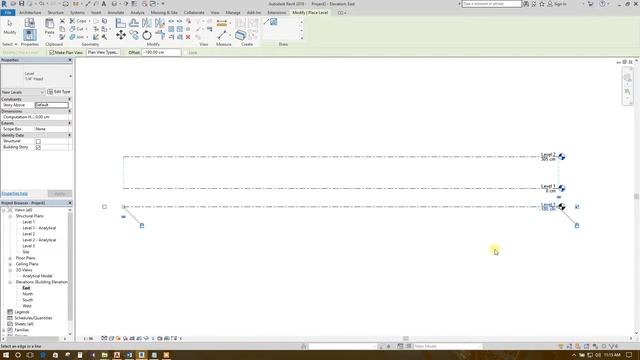This screenshot has width=640, height=360.
Task: Open Level 1 - Analytical structural plan
Action: click(39, 228)
